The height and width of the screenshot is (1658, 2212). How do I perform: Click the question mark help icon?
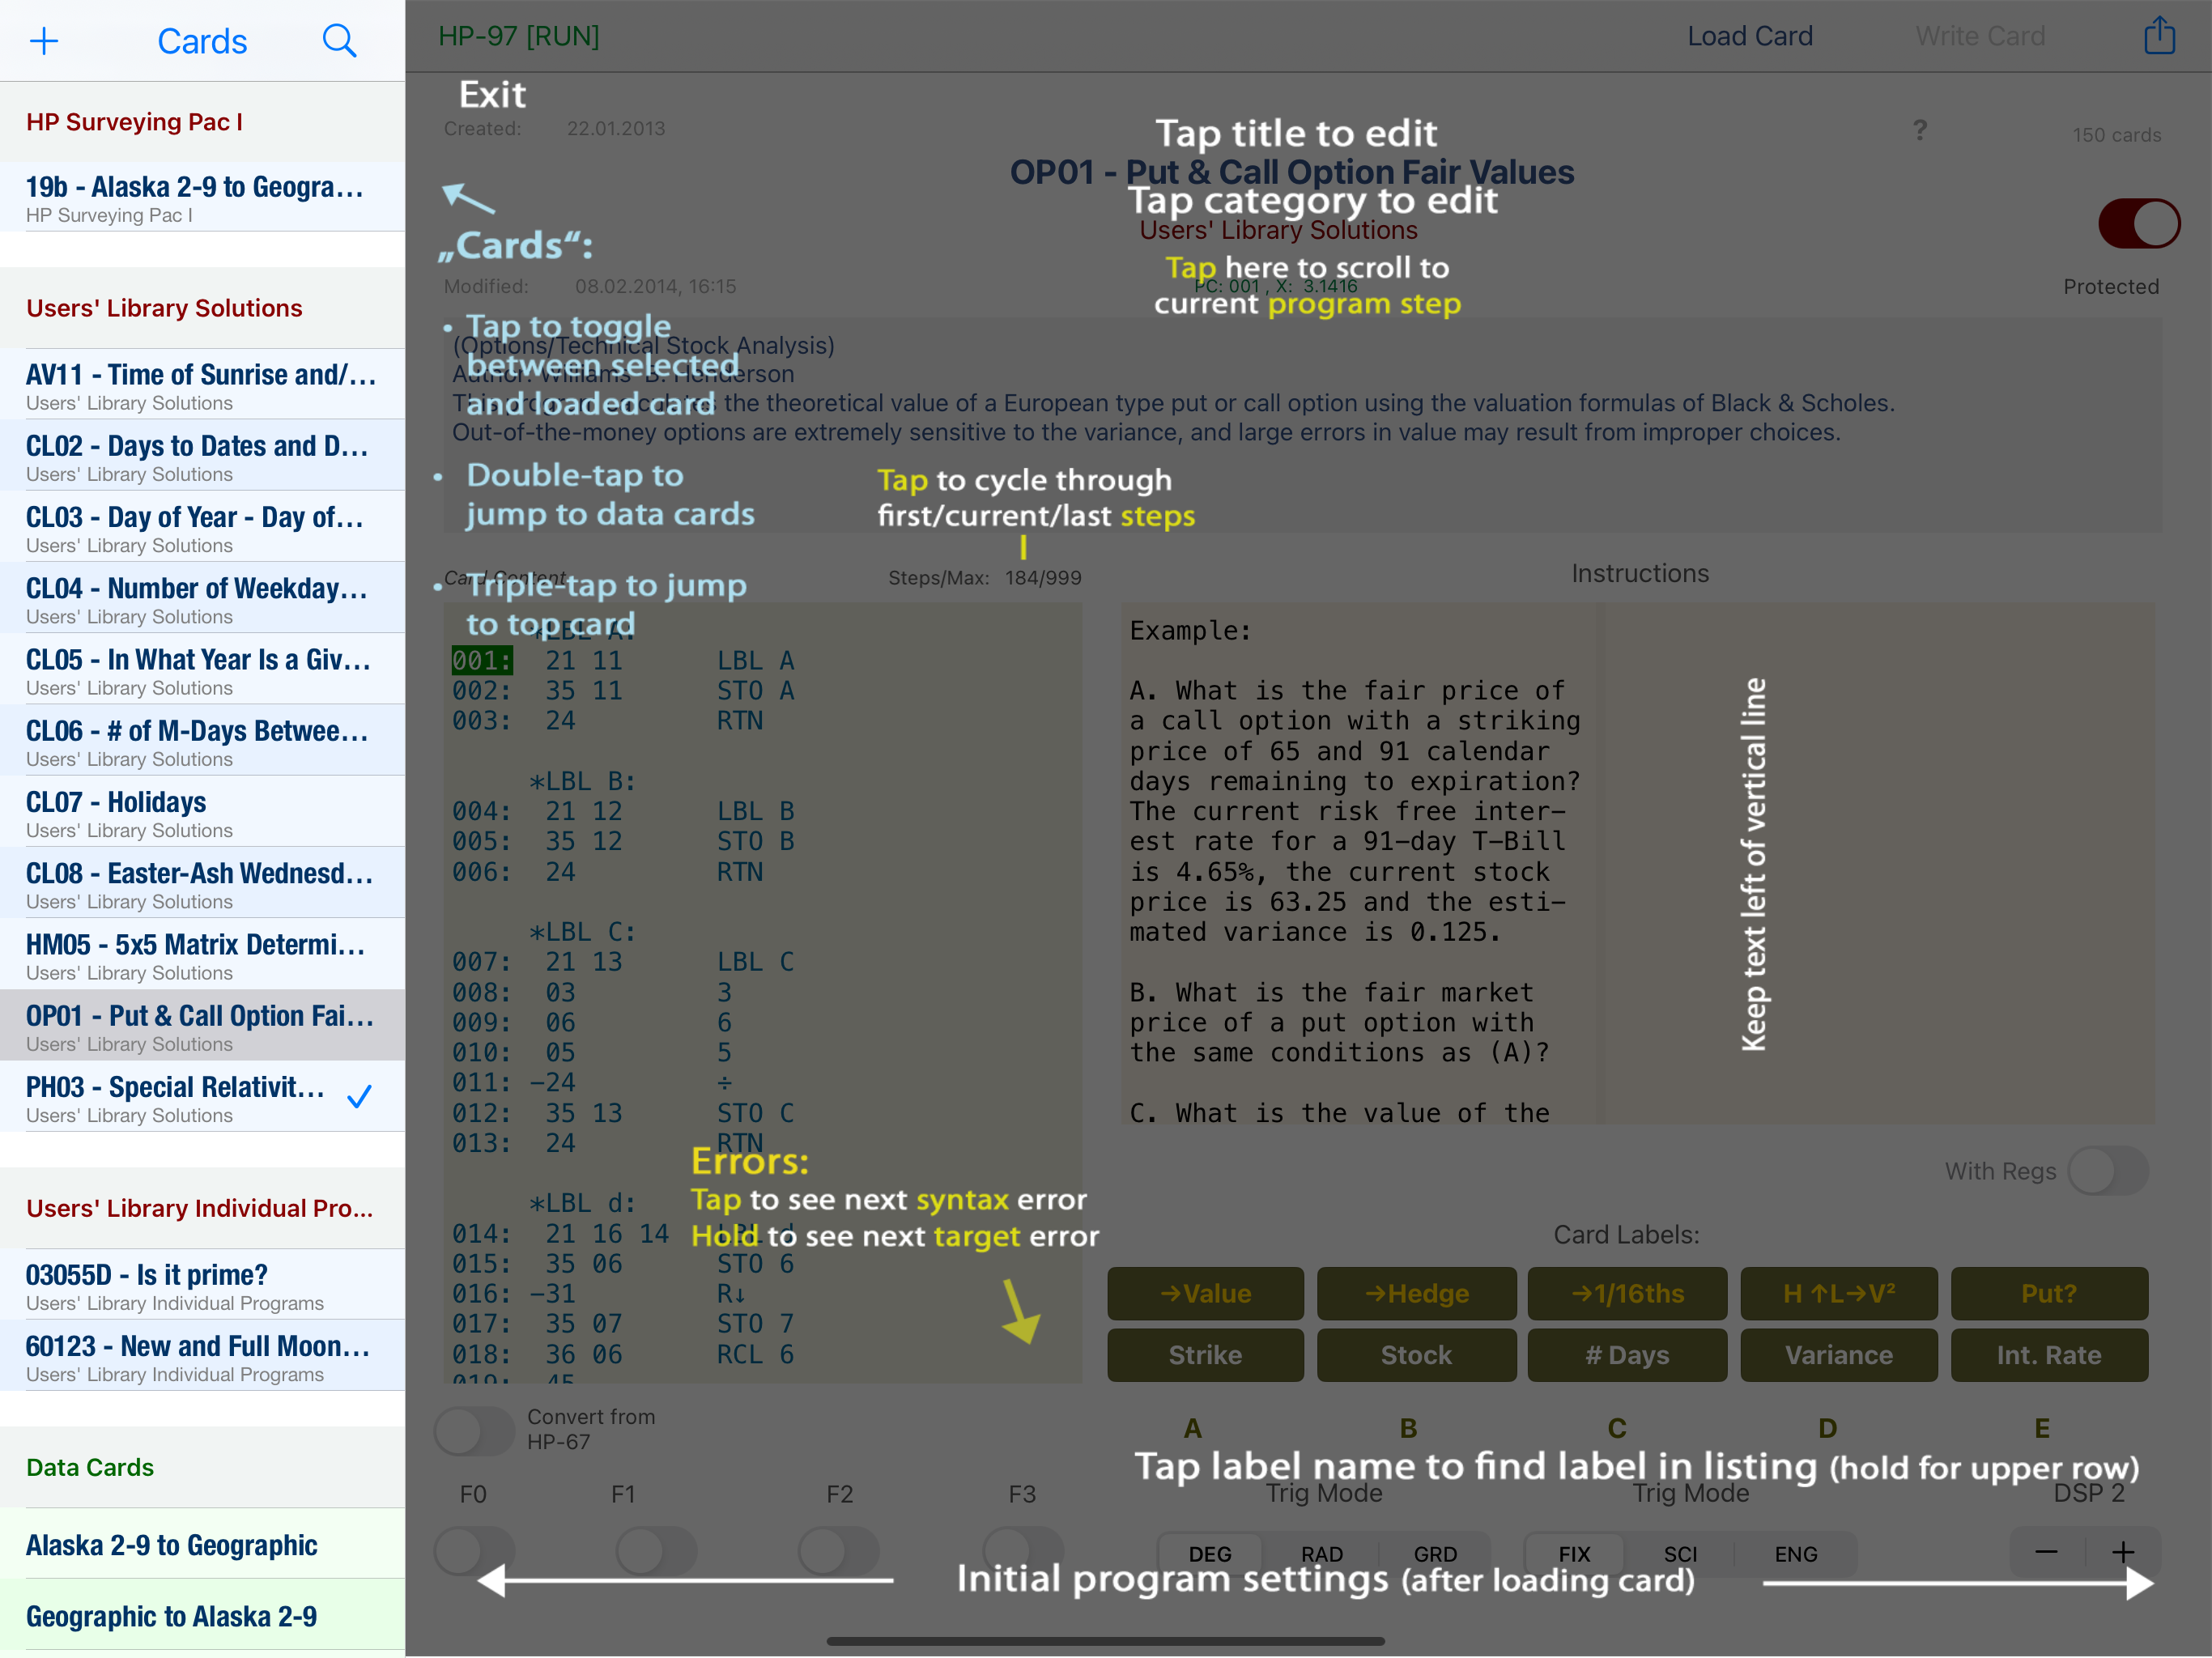pyautogui.click(x=1919, y=131)
